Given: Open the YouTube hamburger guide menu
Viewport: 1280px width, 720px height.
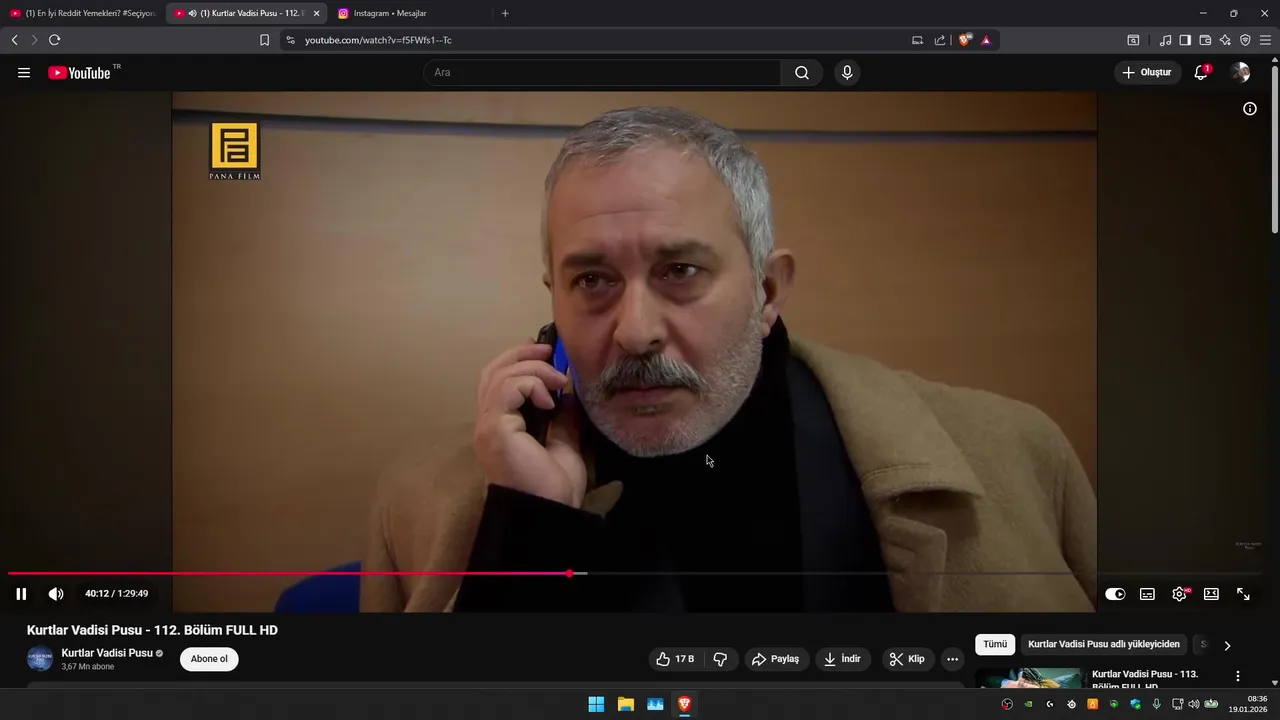Looking at the screenshot, I should click(24, 73).
